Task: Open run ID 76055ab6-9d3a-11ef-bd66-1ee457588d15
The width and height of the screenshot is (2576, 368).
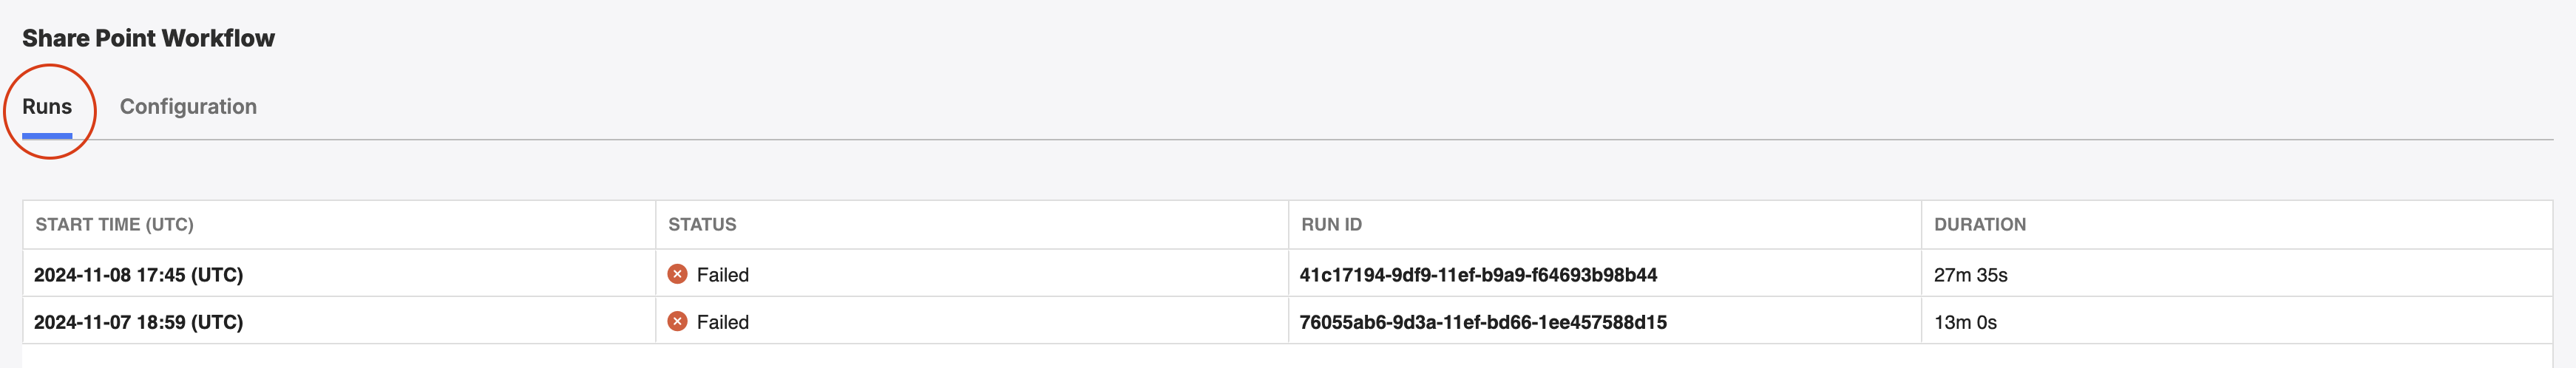Action: pyautogui.click(x=1483, y=322)
